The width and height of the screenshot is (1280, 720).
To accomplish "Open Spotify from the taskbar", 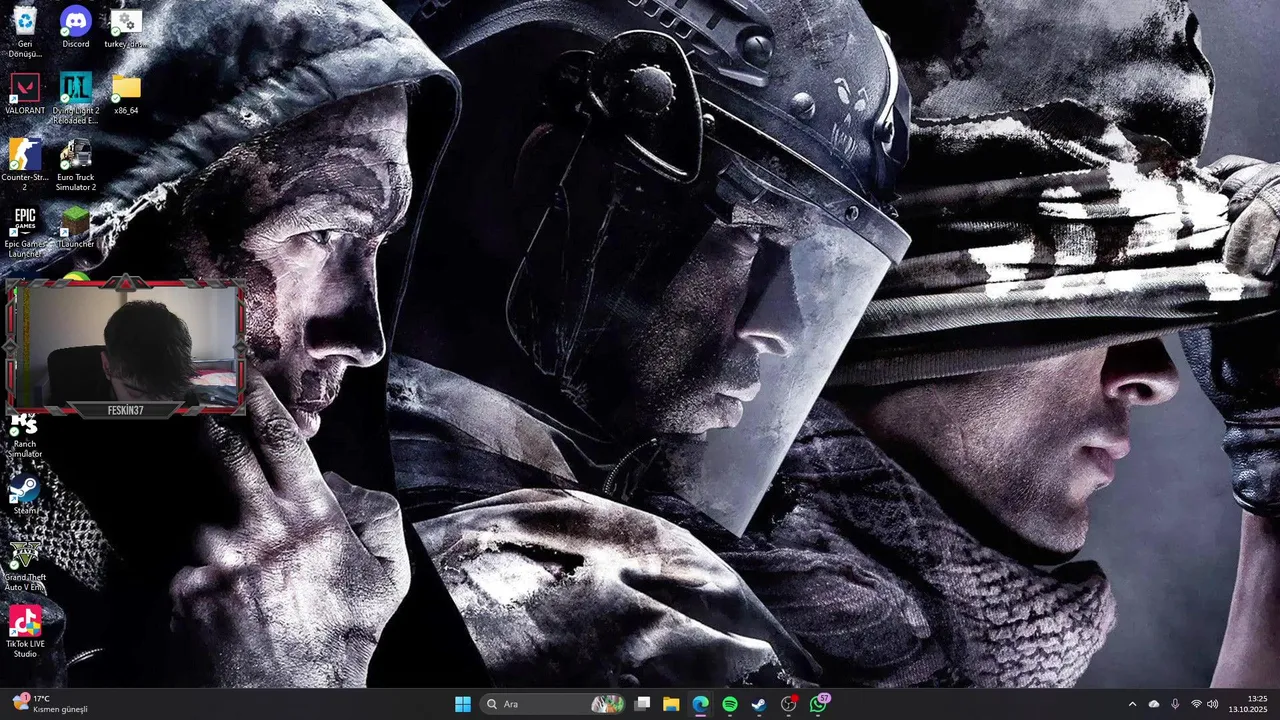I will (x=730, y=704).
